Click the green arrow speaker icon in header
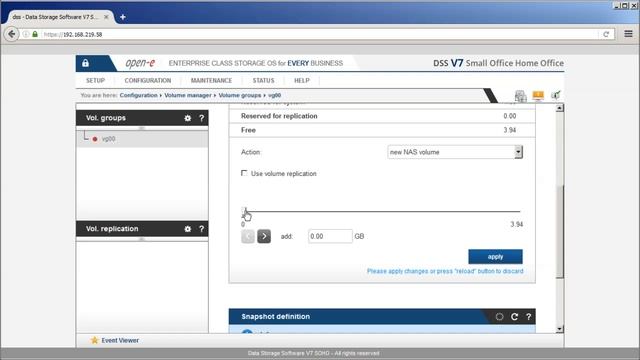Viewport: 640px width, 360px height. pyautogui.click(x=556, y=96)
